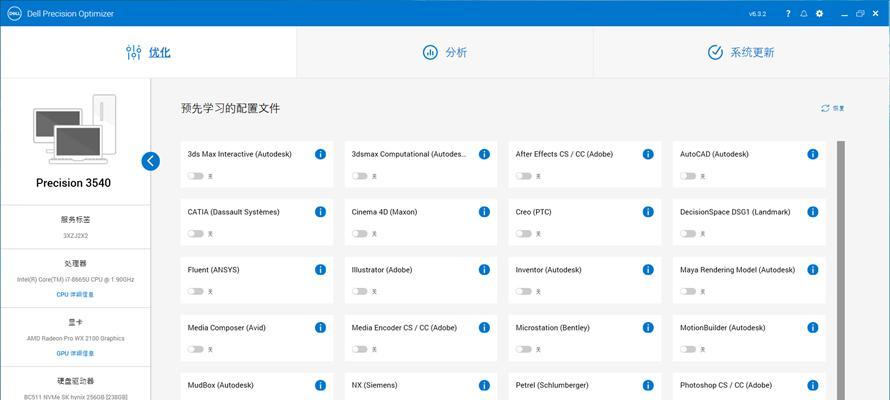Turn on the Fluent (ANSYS) toggle

[195, 291]
